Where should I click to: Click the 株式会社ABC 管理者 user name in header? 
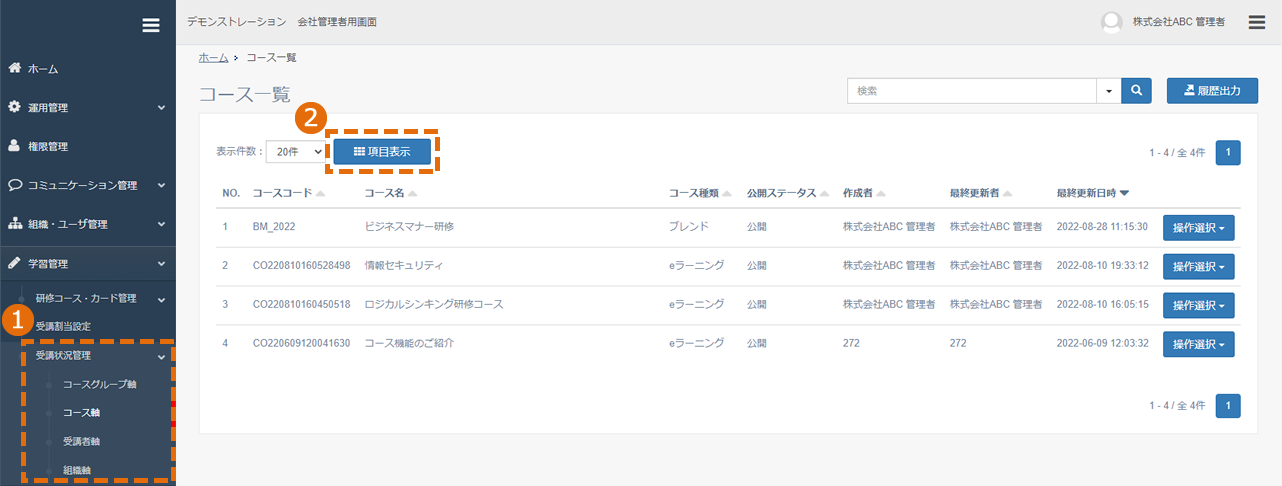tap(1179, 22)
